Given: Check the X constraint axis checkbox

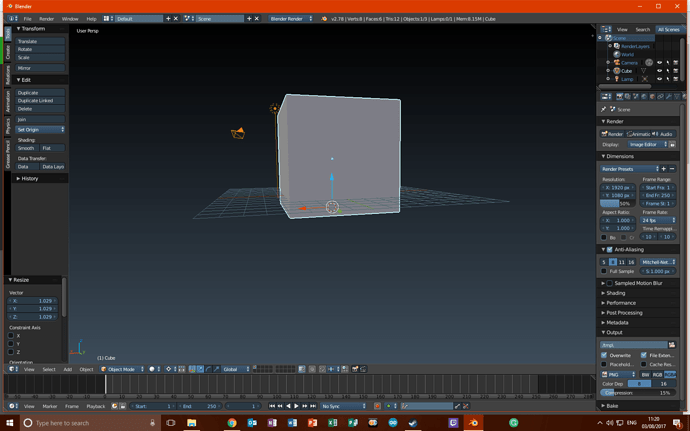Looking at the screenshot, I should (11, 335).
